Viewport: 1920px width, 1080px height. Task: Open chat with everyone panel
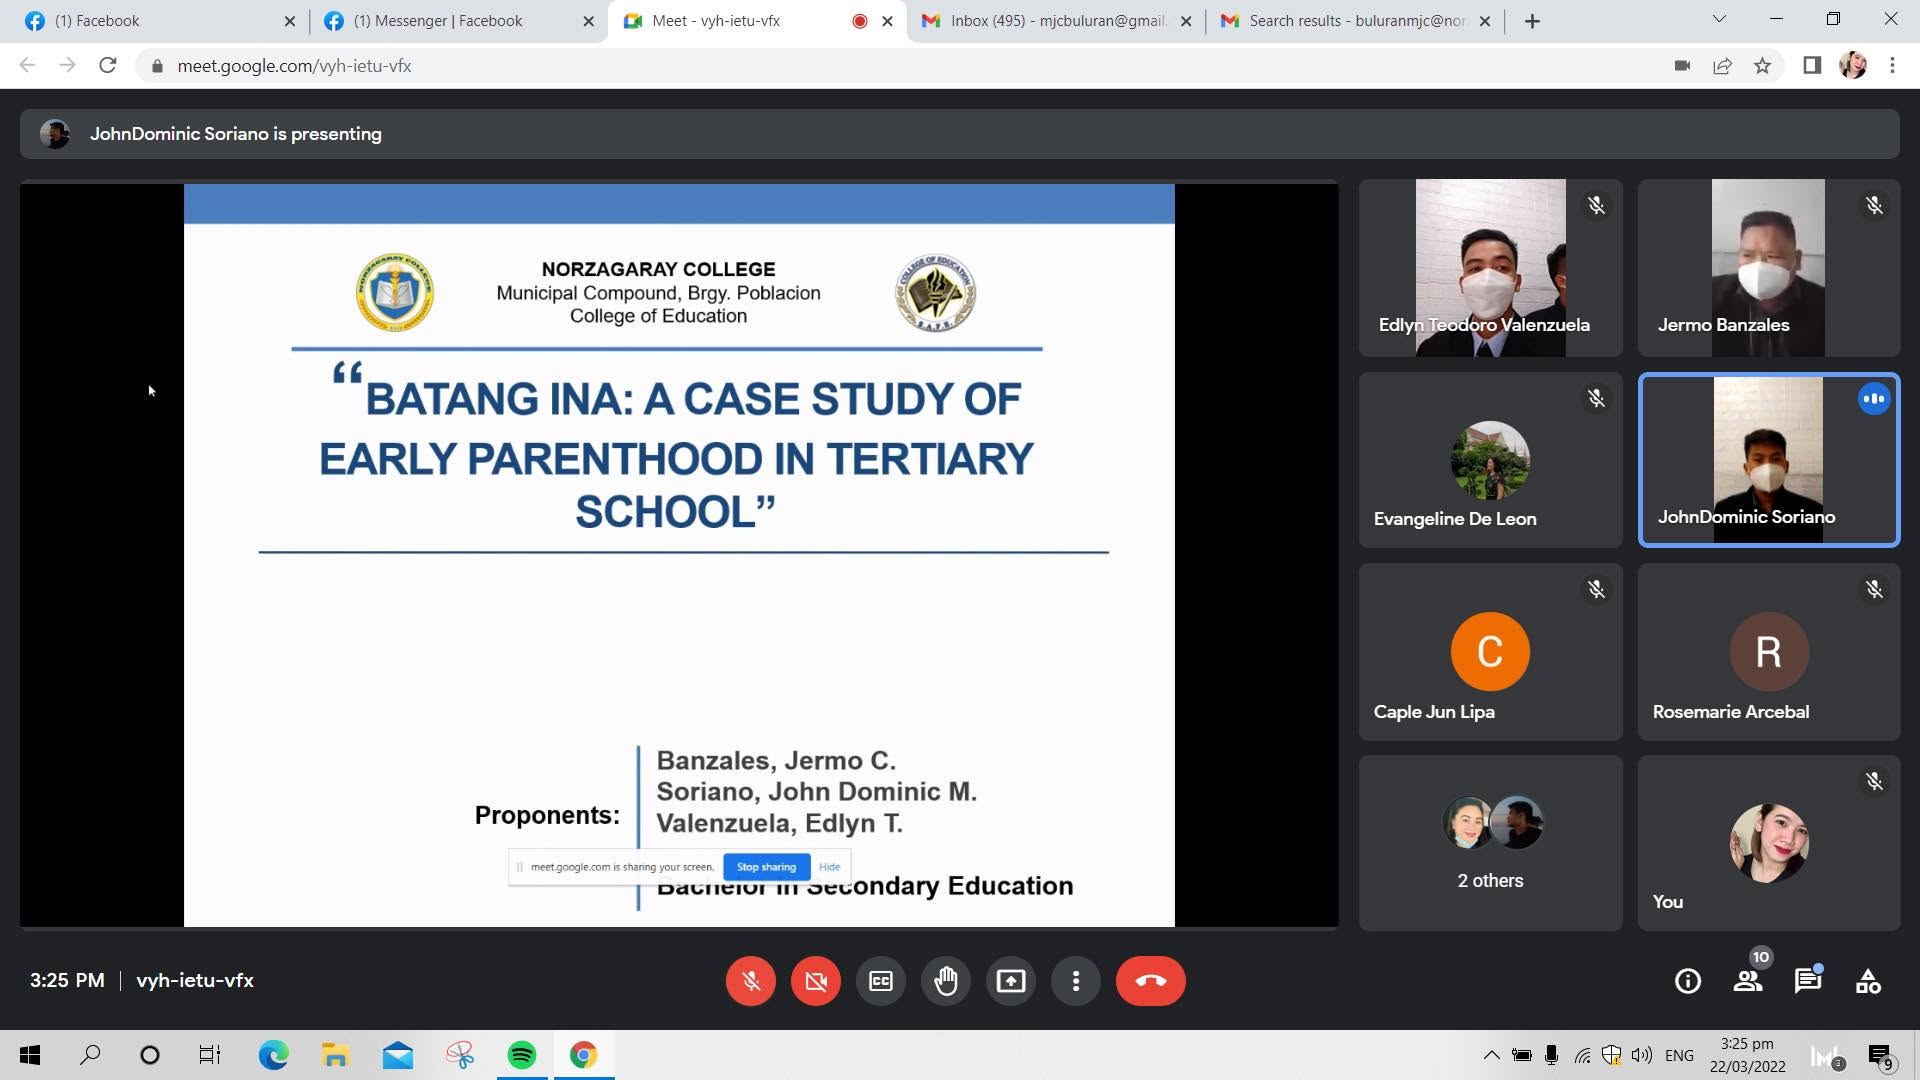click(x=1807, y=981)
